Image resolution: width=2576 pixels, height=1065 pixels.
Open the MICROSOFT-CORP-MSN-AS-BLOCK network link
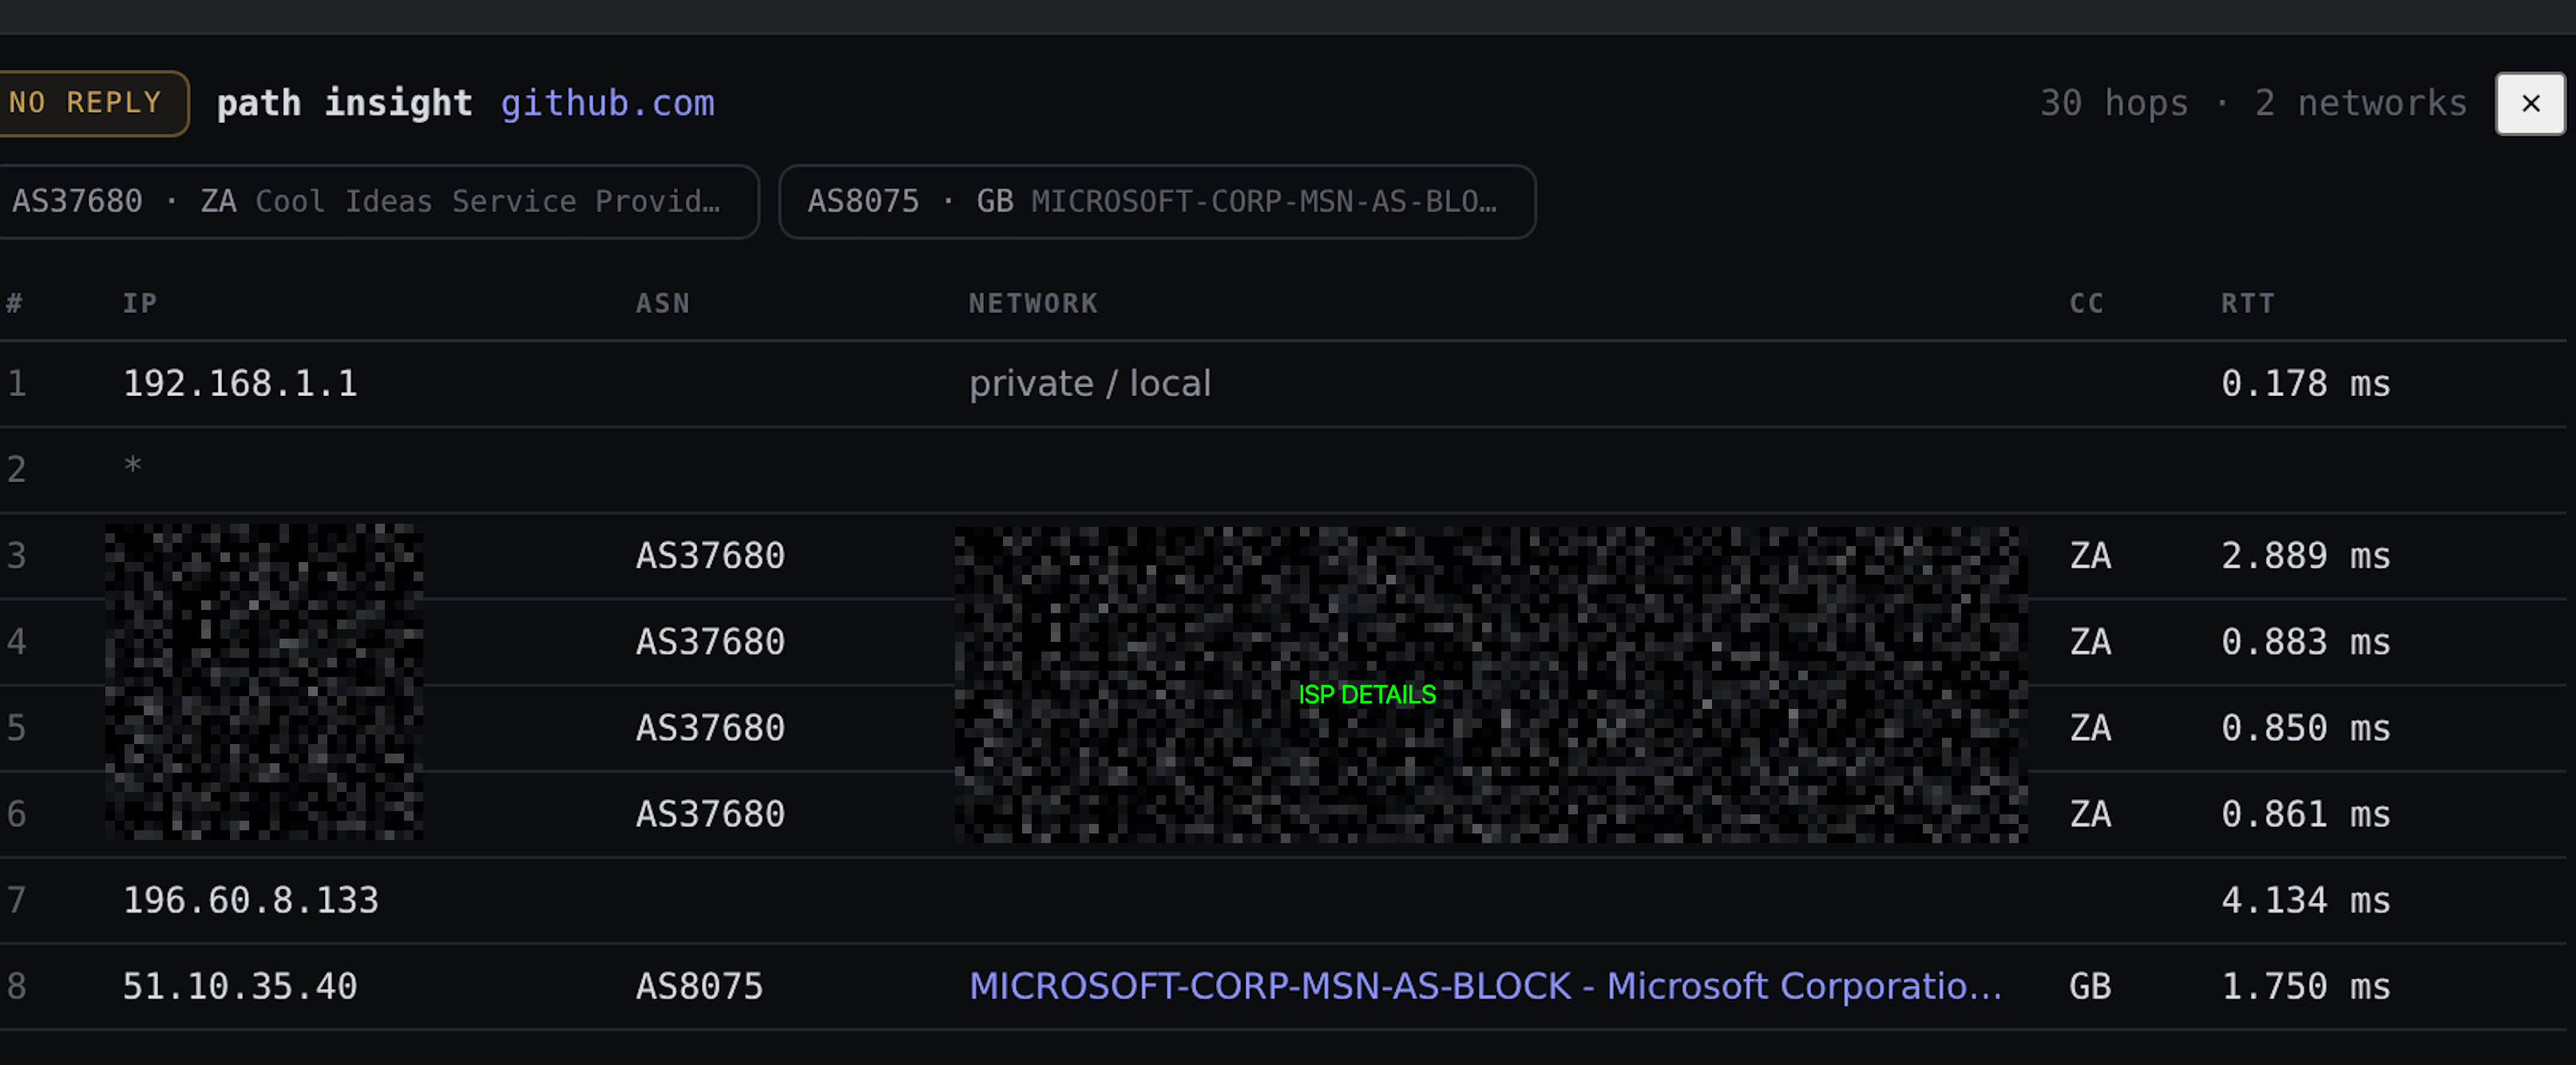(x=1485, y=986)
